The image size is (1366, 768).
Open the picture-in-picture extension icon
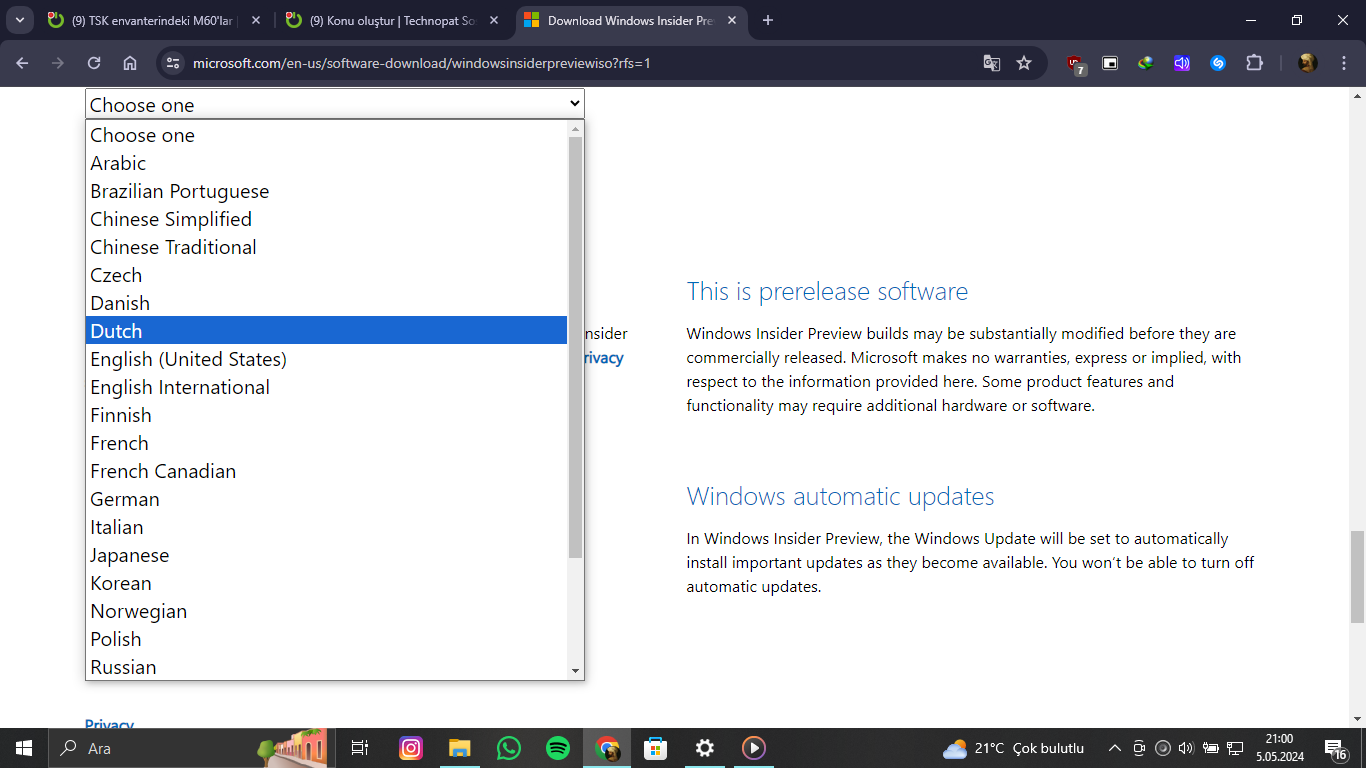pos(1110,63)
